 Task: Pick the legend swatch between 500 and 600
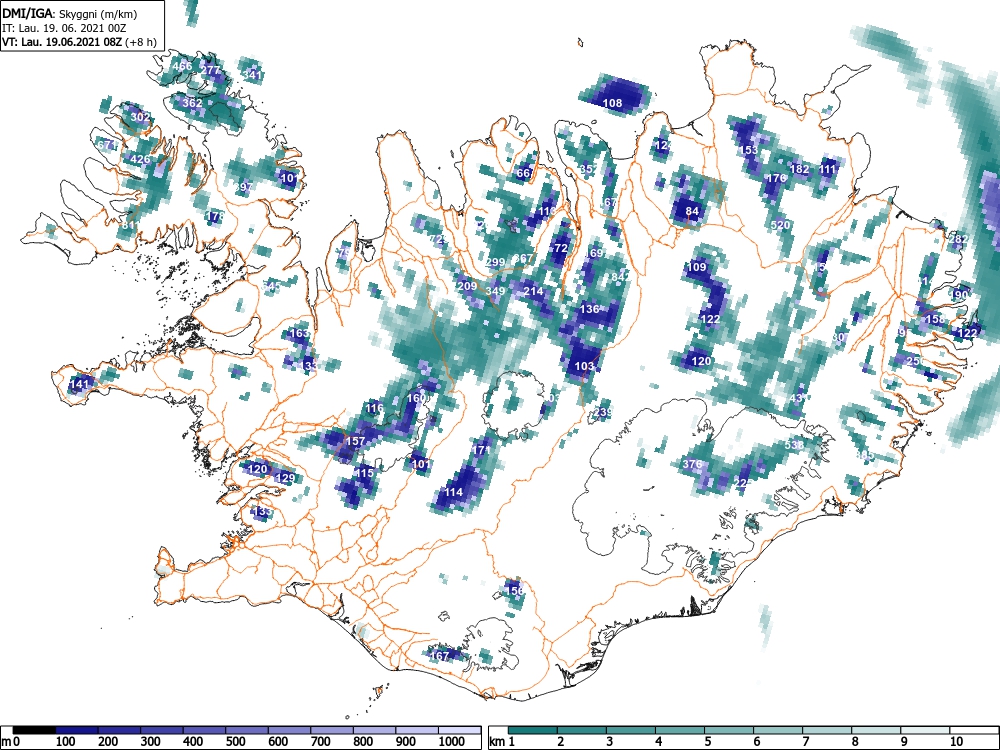pos(247,730)
